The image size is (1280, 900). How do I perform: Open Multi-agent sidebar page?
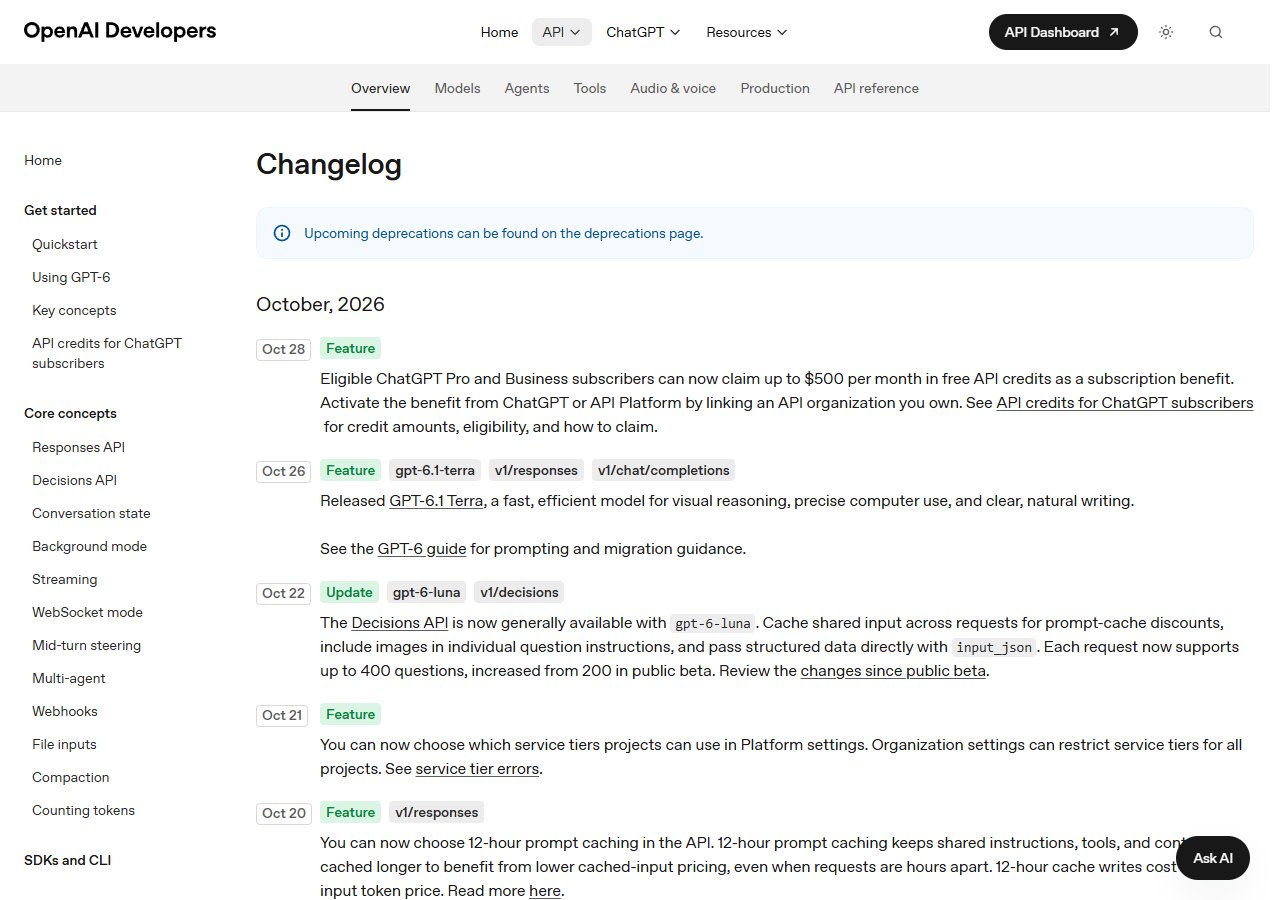point(69,678)
